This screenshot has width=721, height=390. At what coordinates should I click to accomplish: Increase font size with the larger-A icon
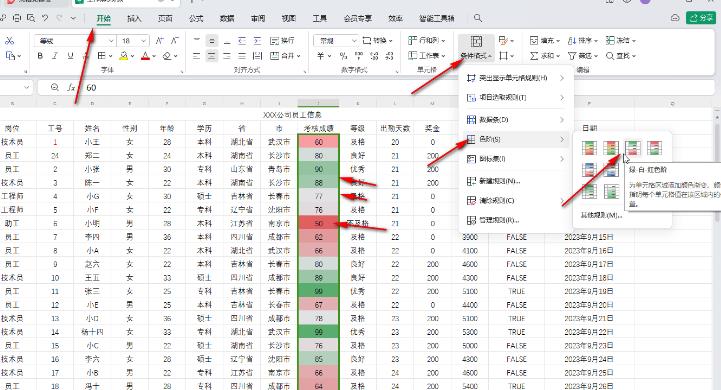(160, 41)
